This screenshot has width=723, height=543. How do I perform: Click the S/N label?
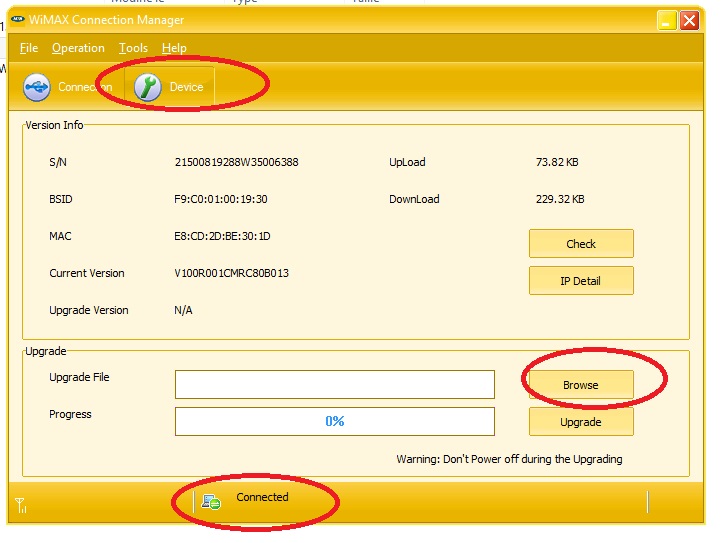tap(58, 162)
